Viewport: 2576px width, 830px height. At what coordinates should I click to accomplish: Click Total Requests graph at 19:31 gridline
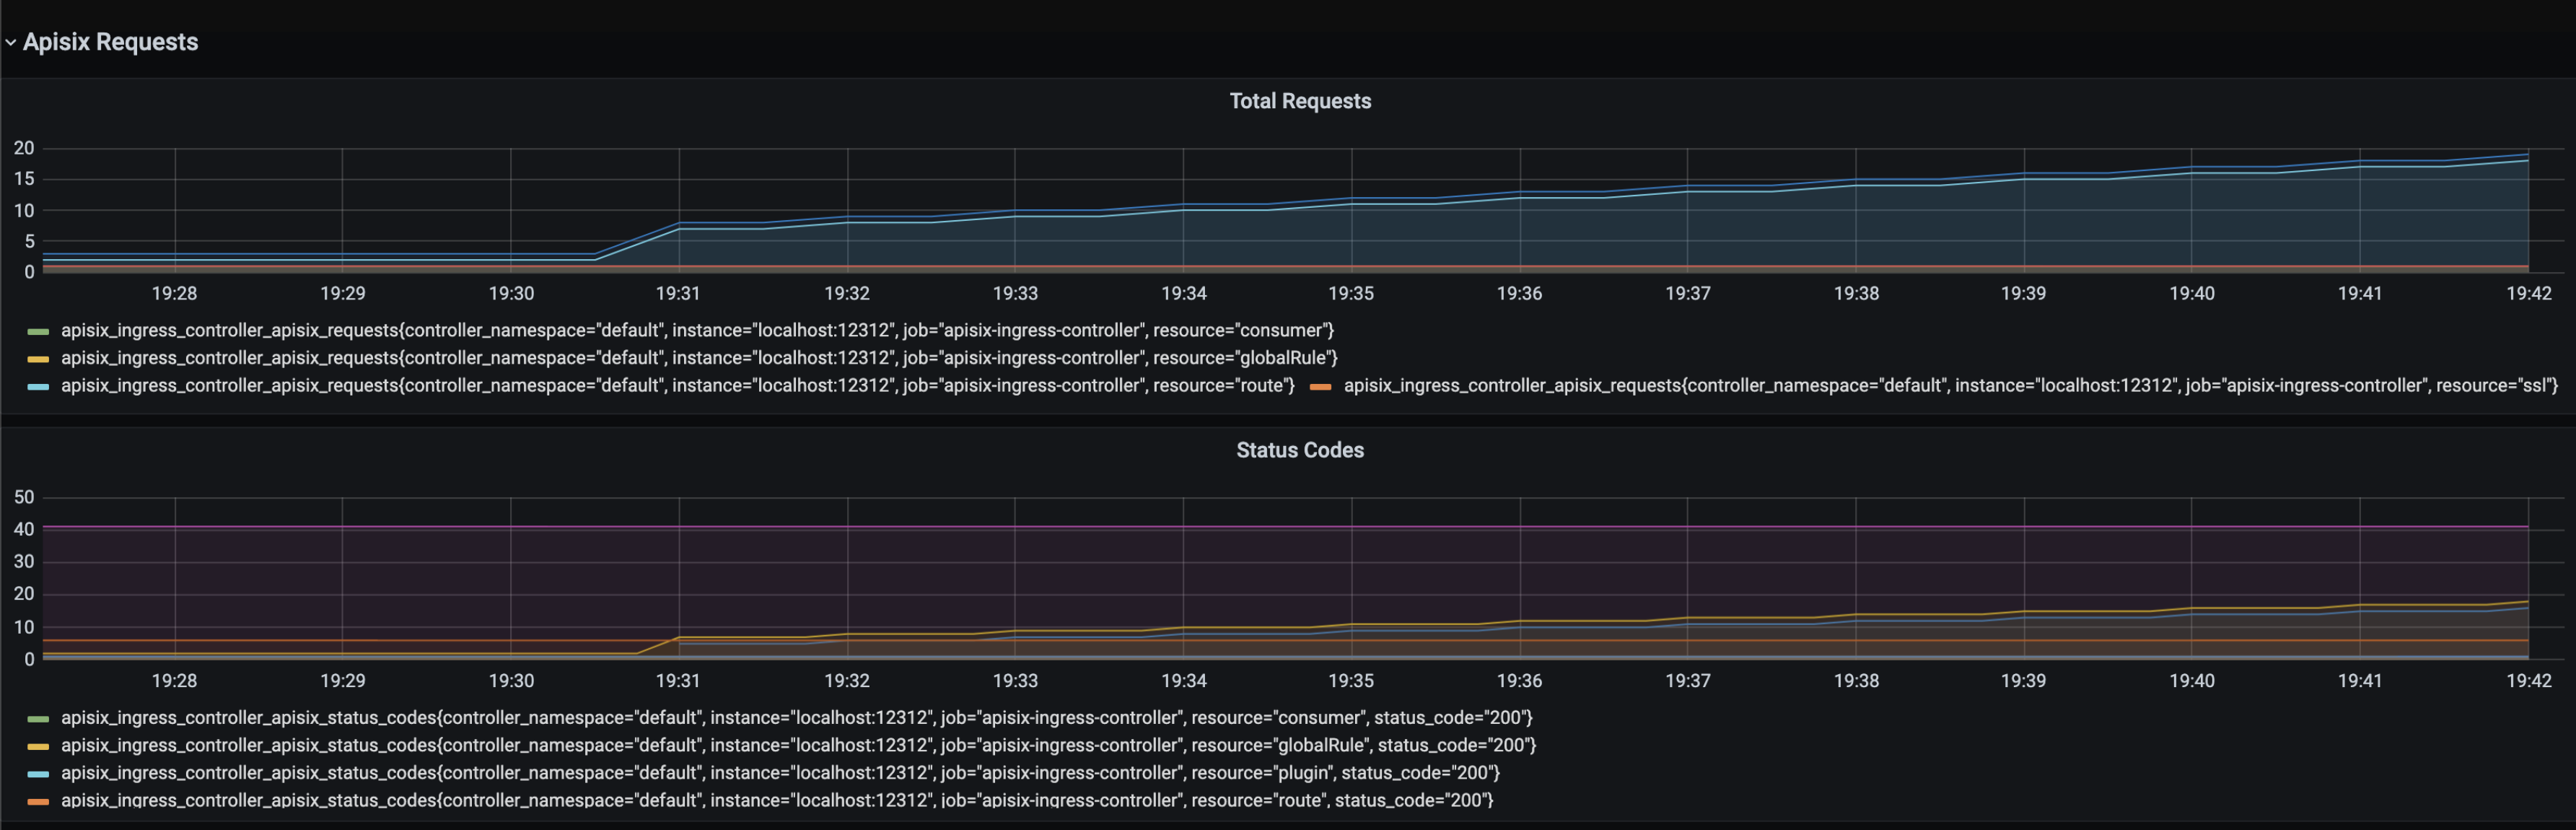click(679, 210)
